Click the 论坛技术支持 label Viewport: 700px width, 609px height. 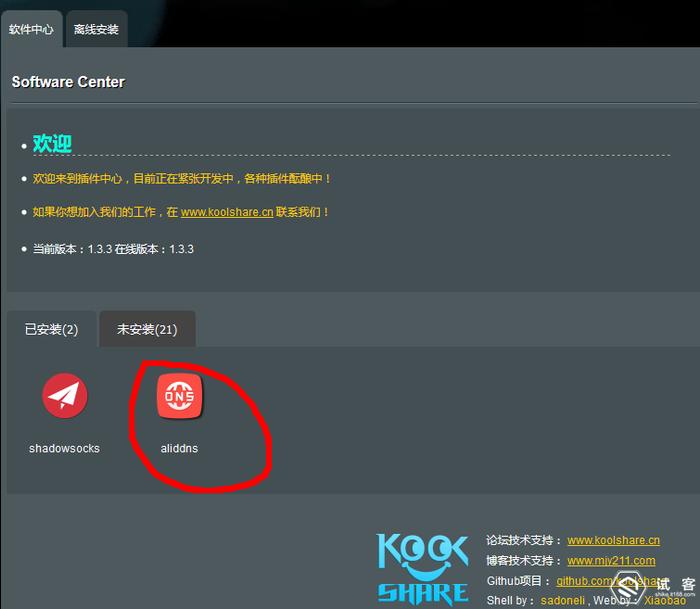tap(523, 540)
